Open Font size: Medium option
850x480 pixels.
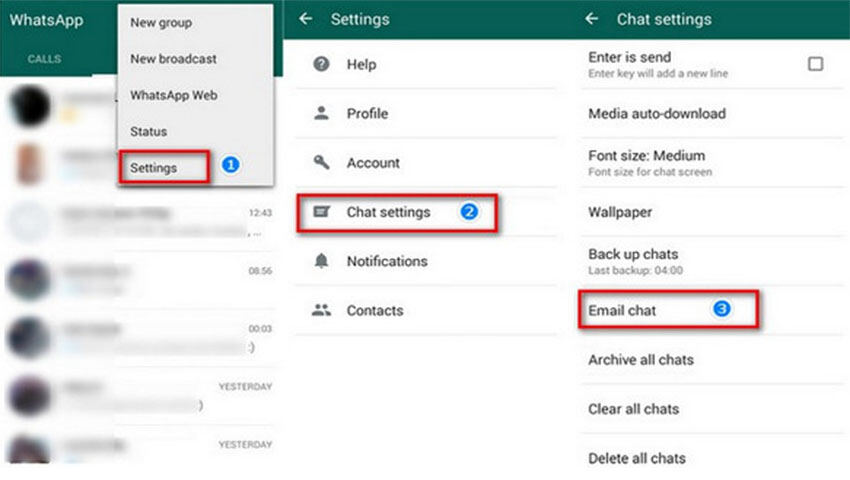[x=646, y=162]
